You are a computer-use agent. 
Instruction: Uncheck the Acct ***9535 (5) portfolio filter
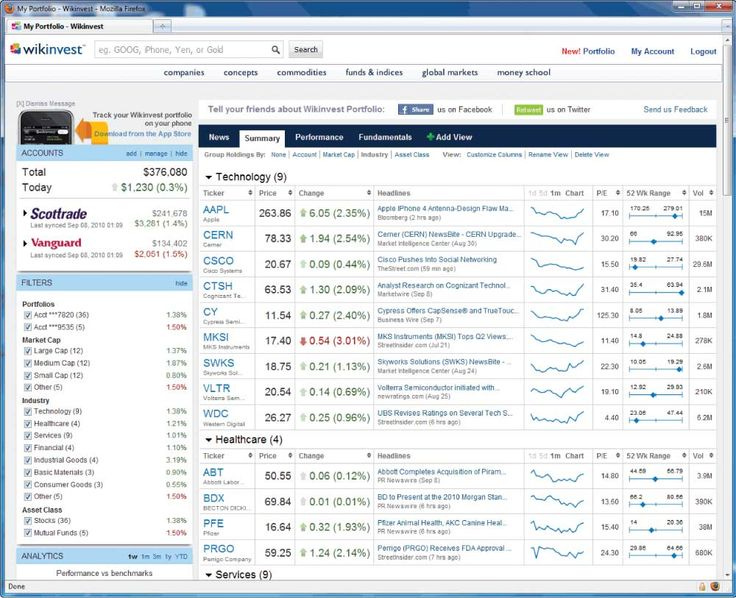[28, 327]
